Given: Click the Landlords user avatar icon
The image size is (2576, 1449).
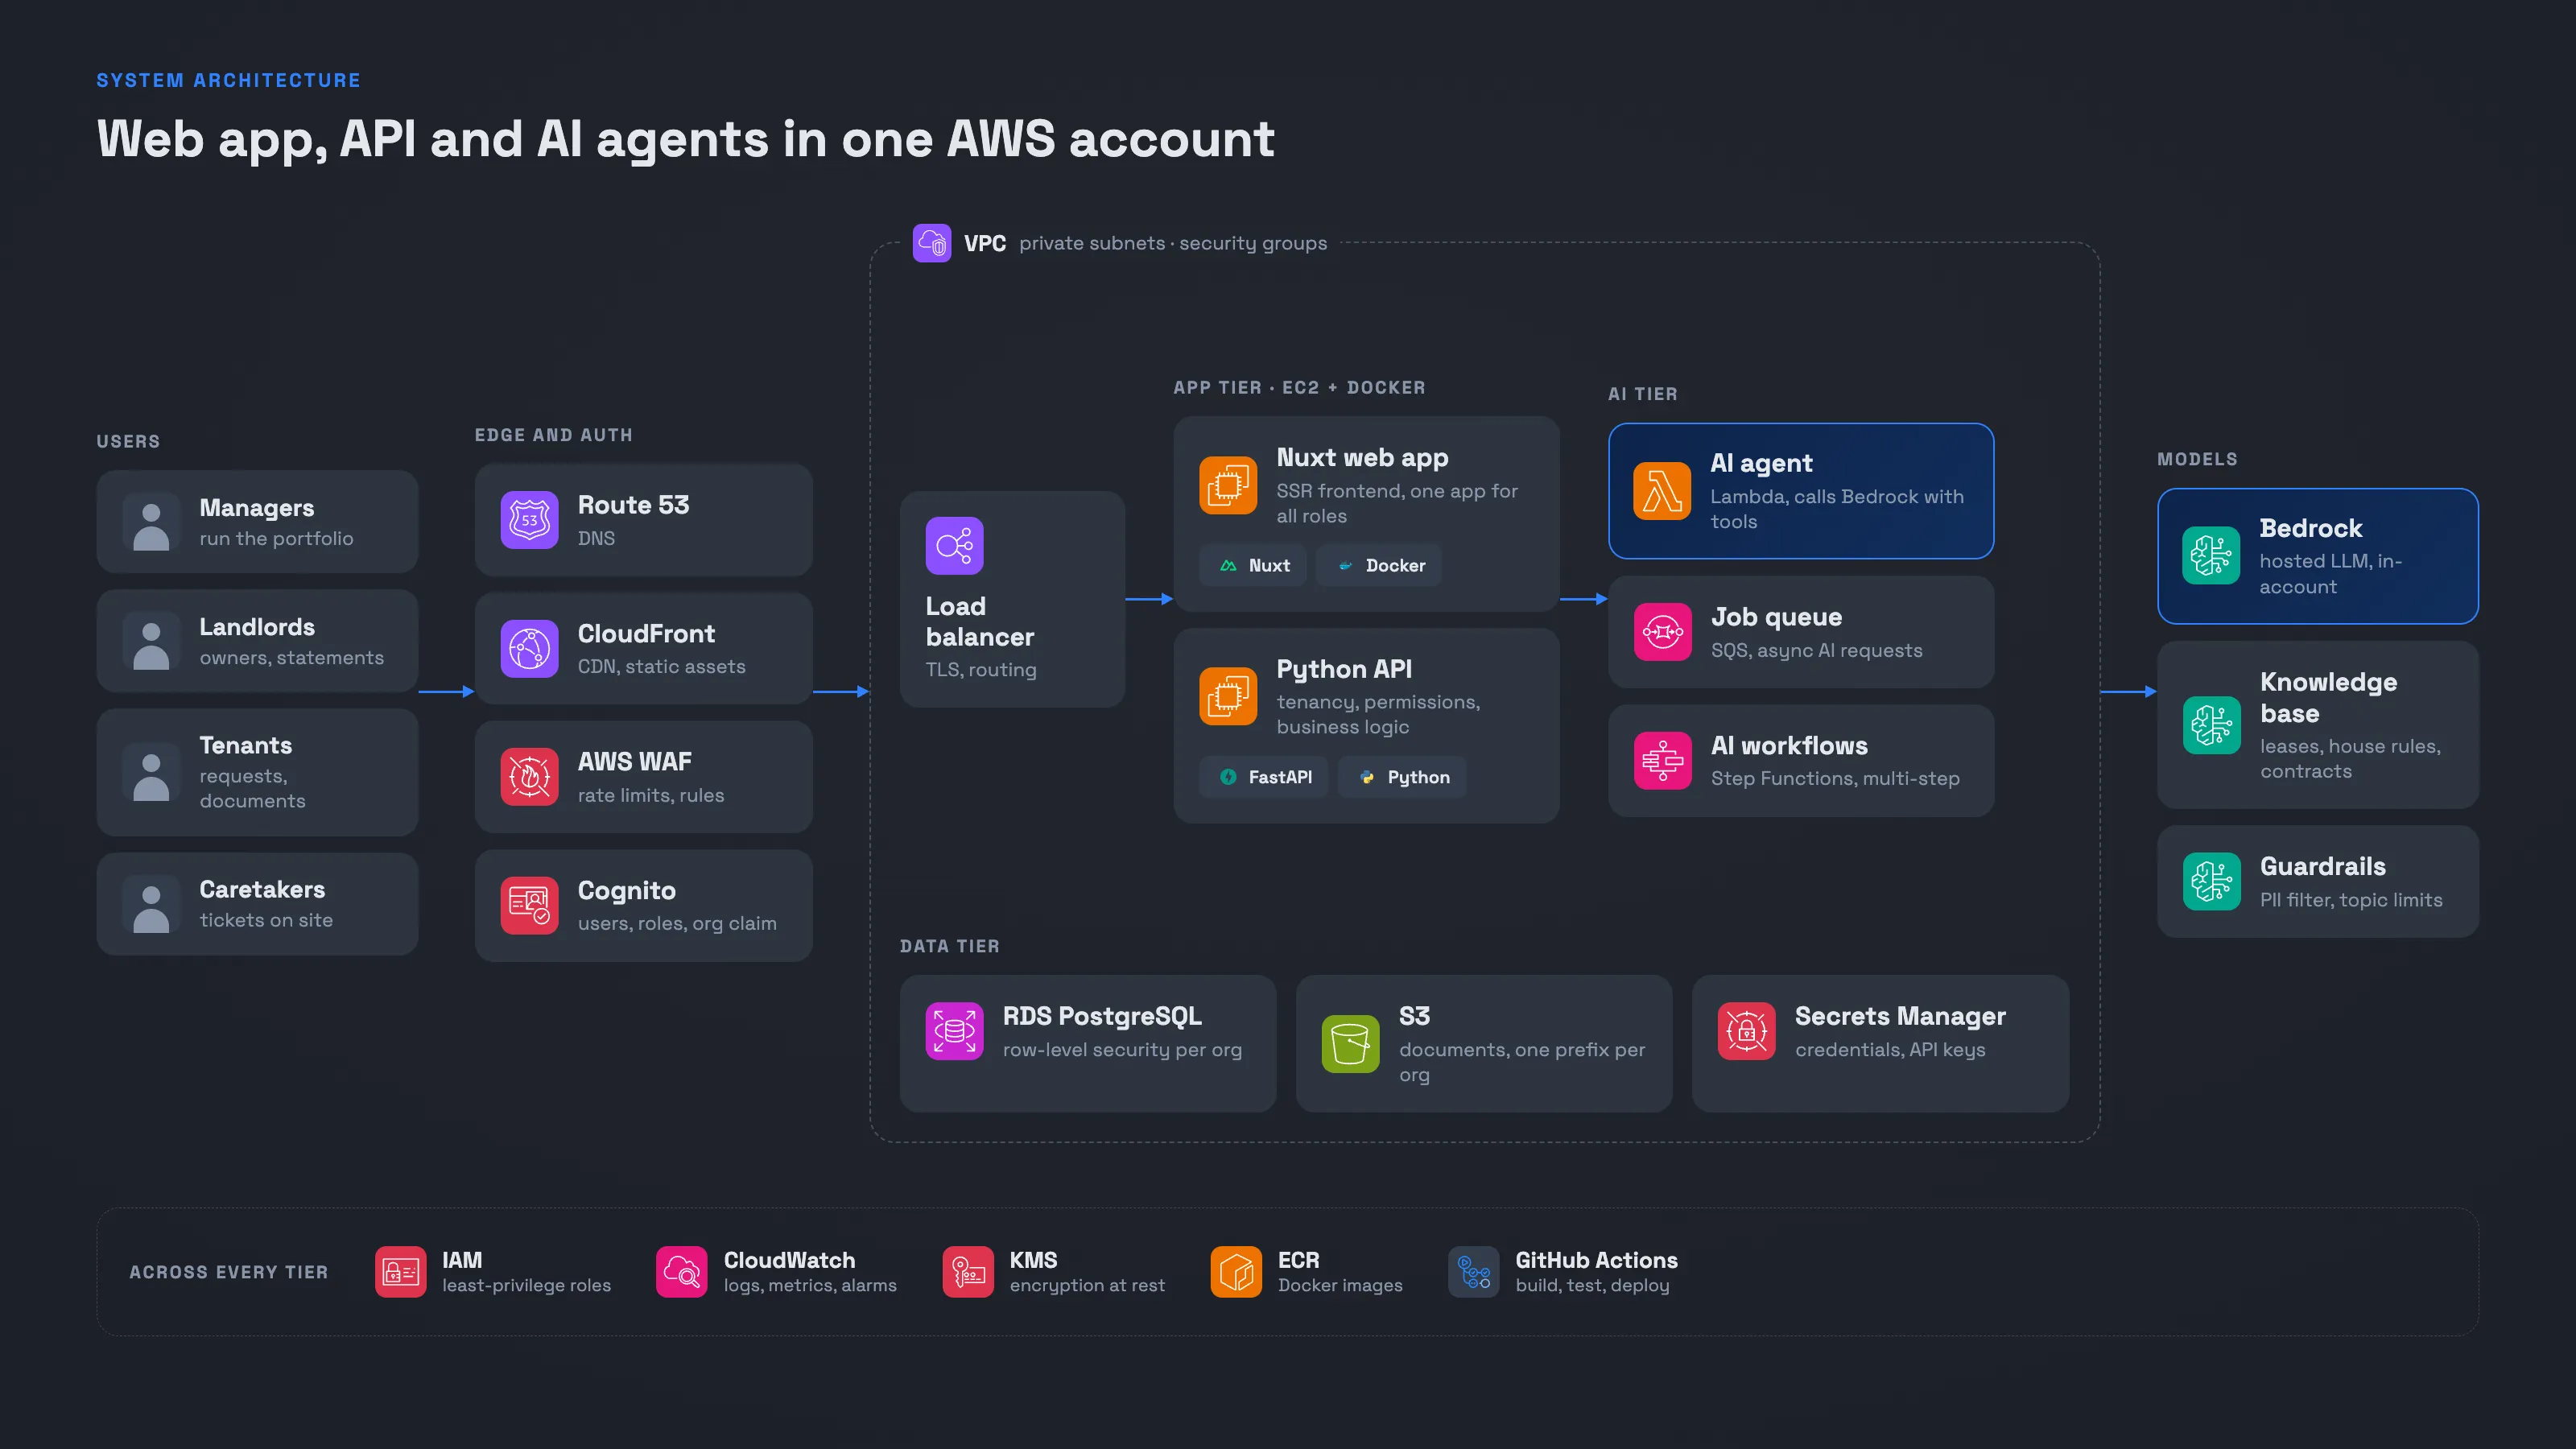Looking at the screenshot, I should [151, 641].
